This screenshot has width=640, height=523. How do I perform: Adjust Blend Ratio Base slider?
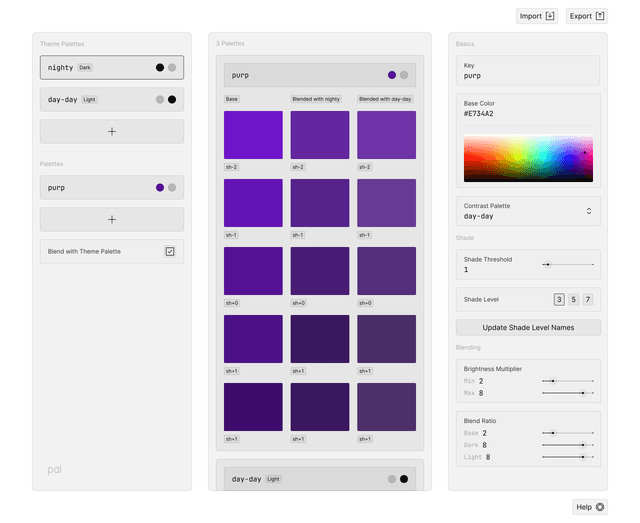567,433
